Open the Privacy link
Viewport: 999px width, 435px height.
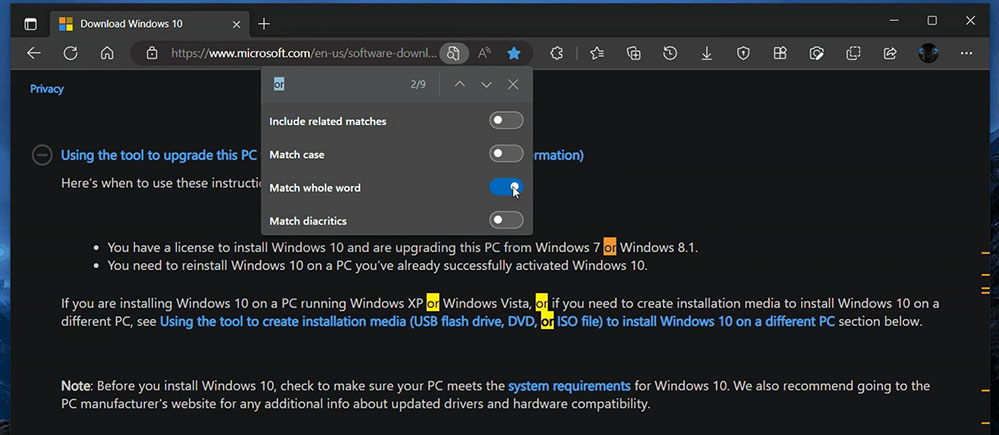pyautogui.click(x=47, y=89)
